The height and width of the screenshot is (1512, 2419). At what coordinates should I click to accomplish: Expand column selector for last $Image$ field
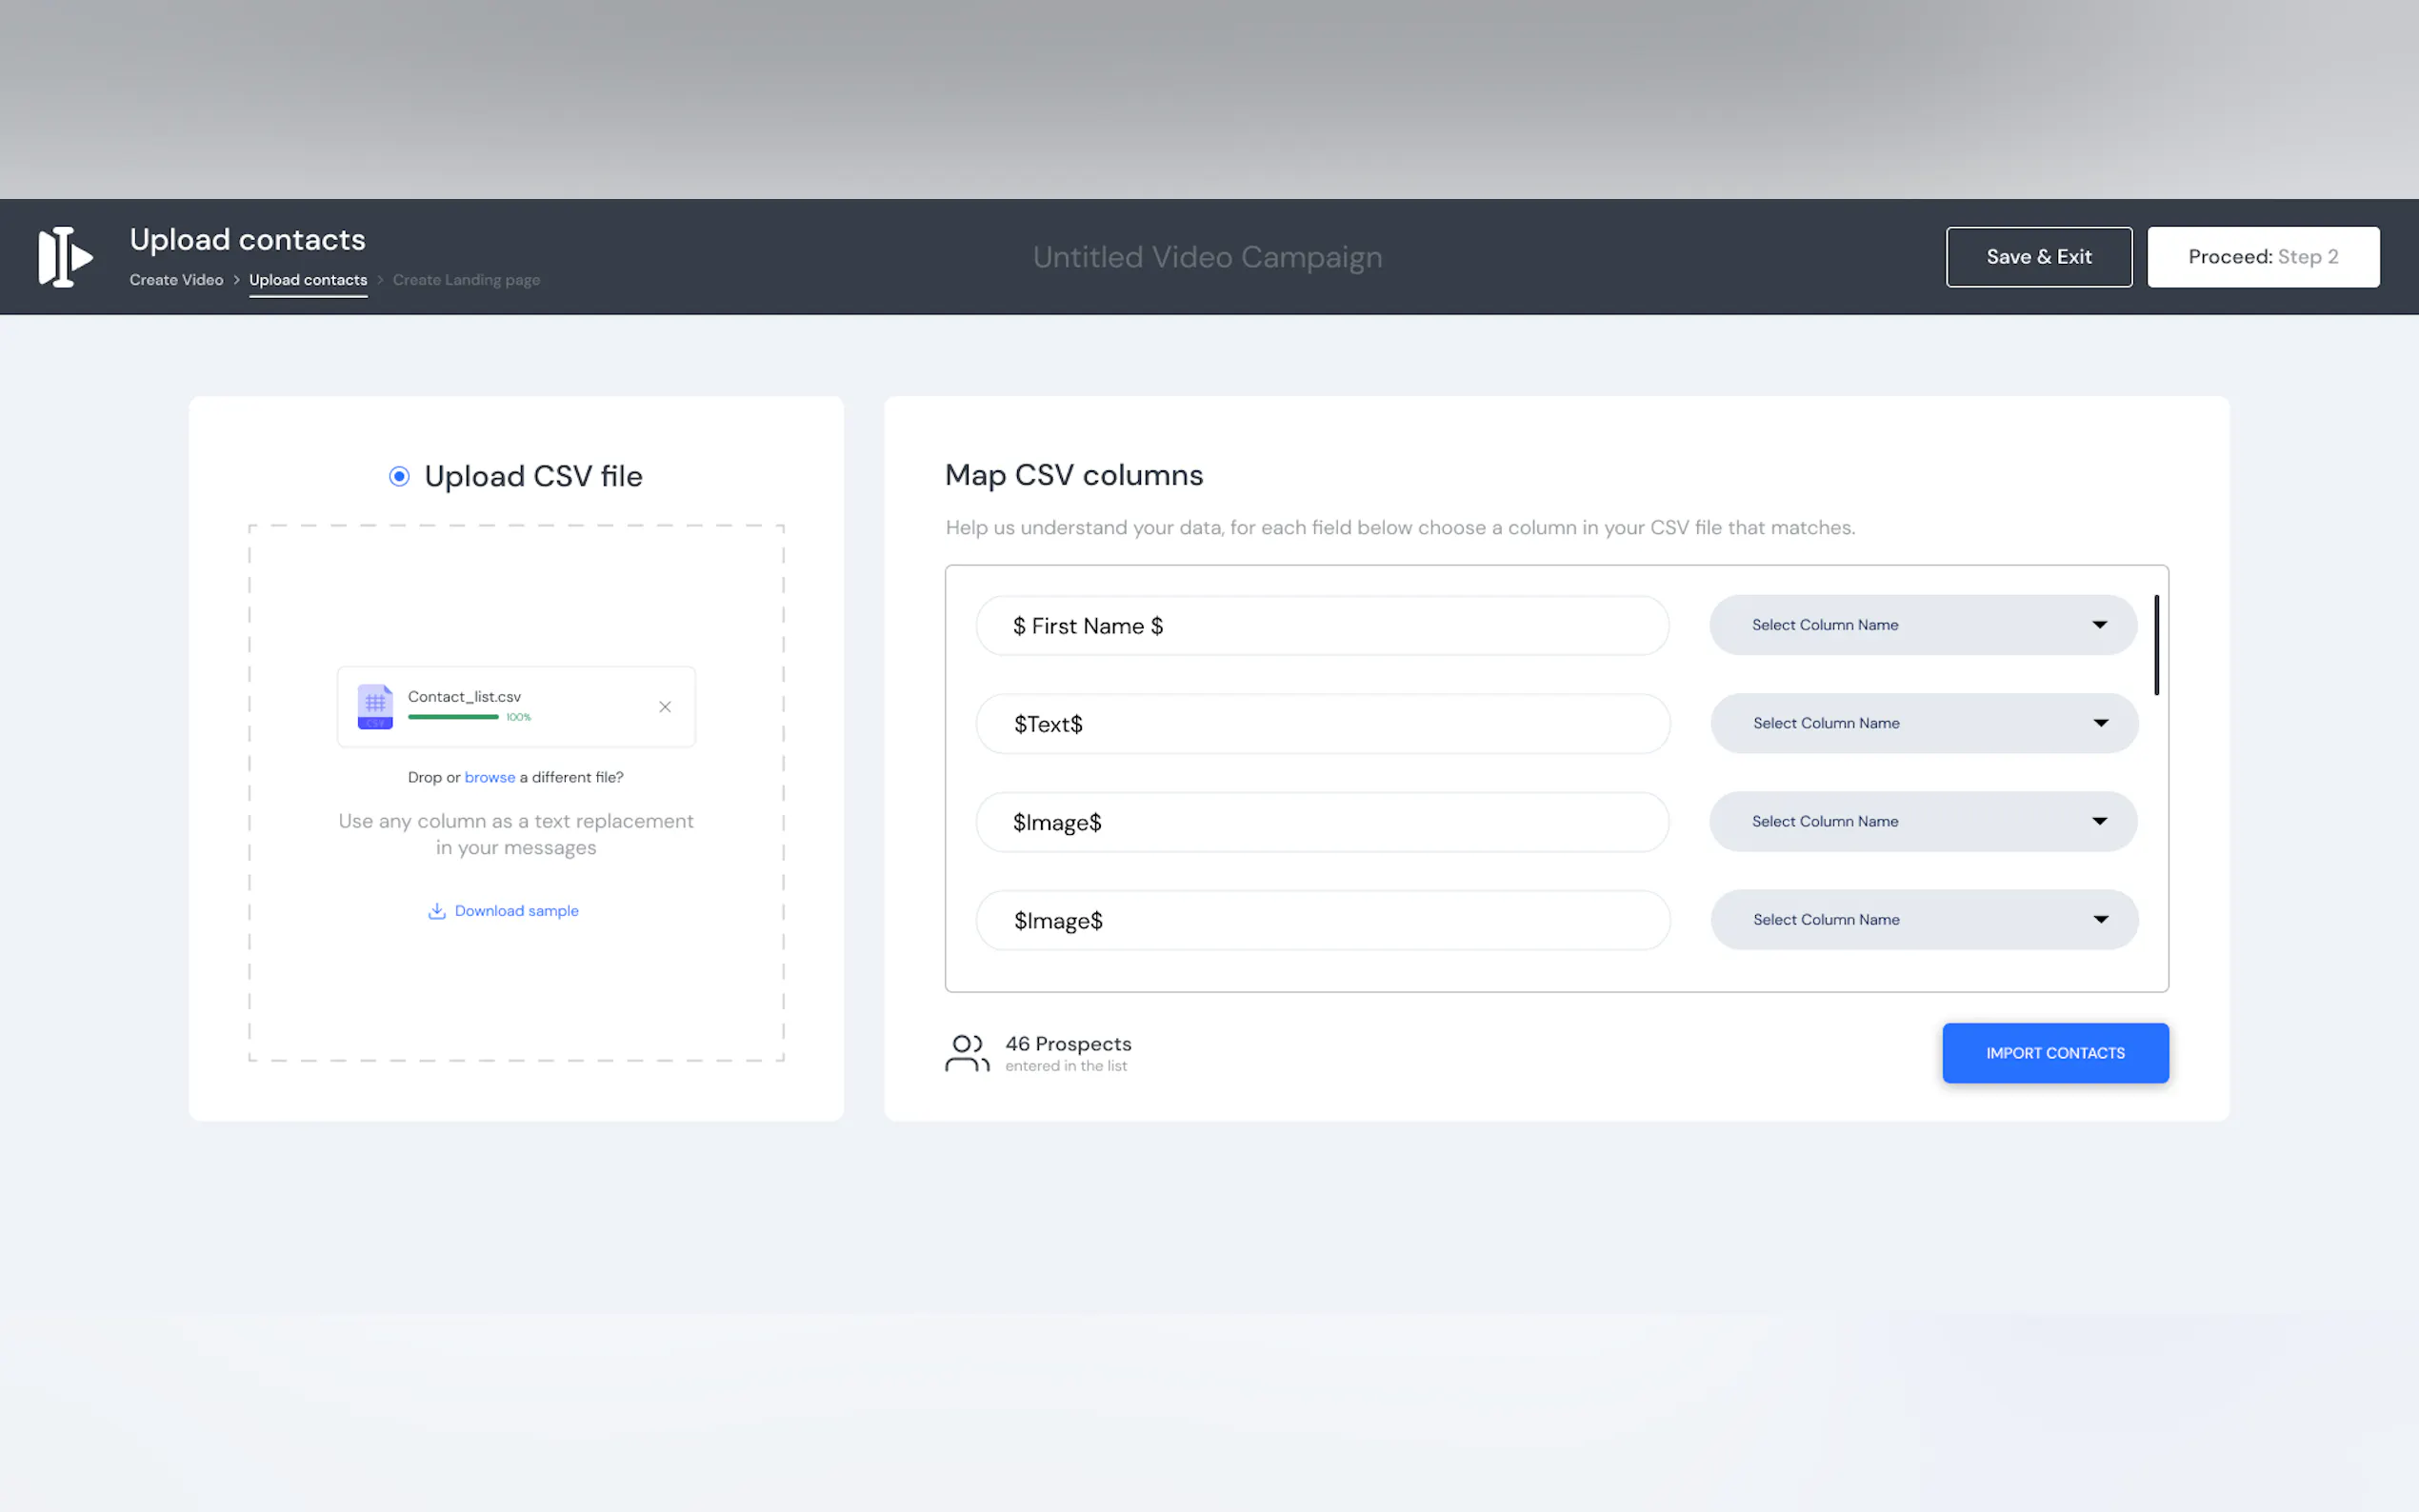[x=1923, y=919]
